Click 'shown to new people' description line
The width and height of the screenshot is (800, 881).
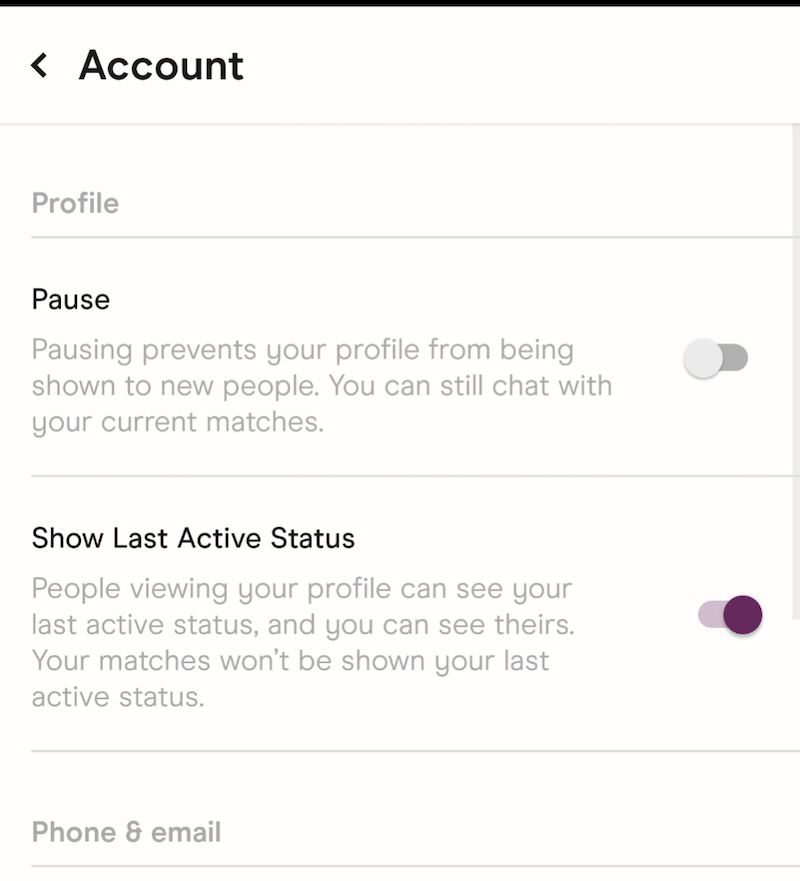[x=321, y=386]
